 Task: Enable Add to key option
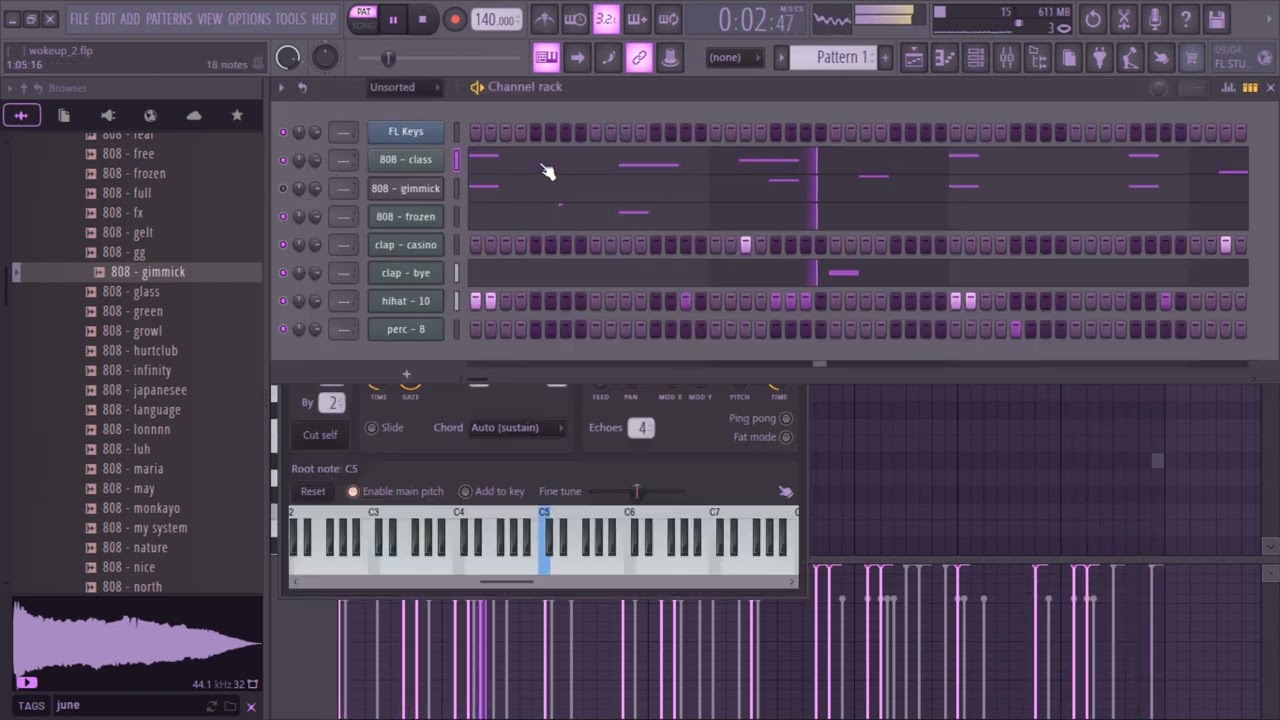point(465,491)
